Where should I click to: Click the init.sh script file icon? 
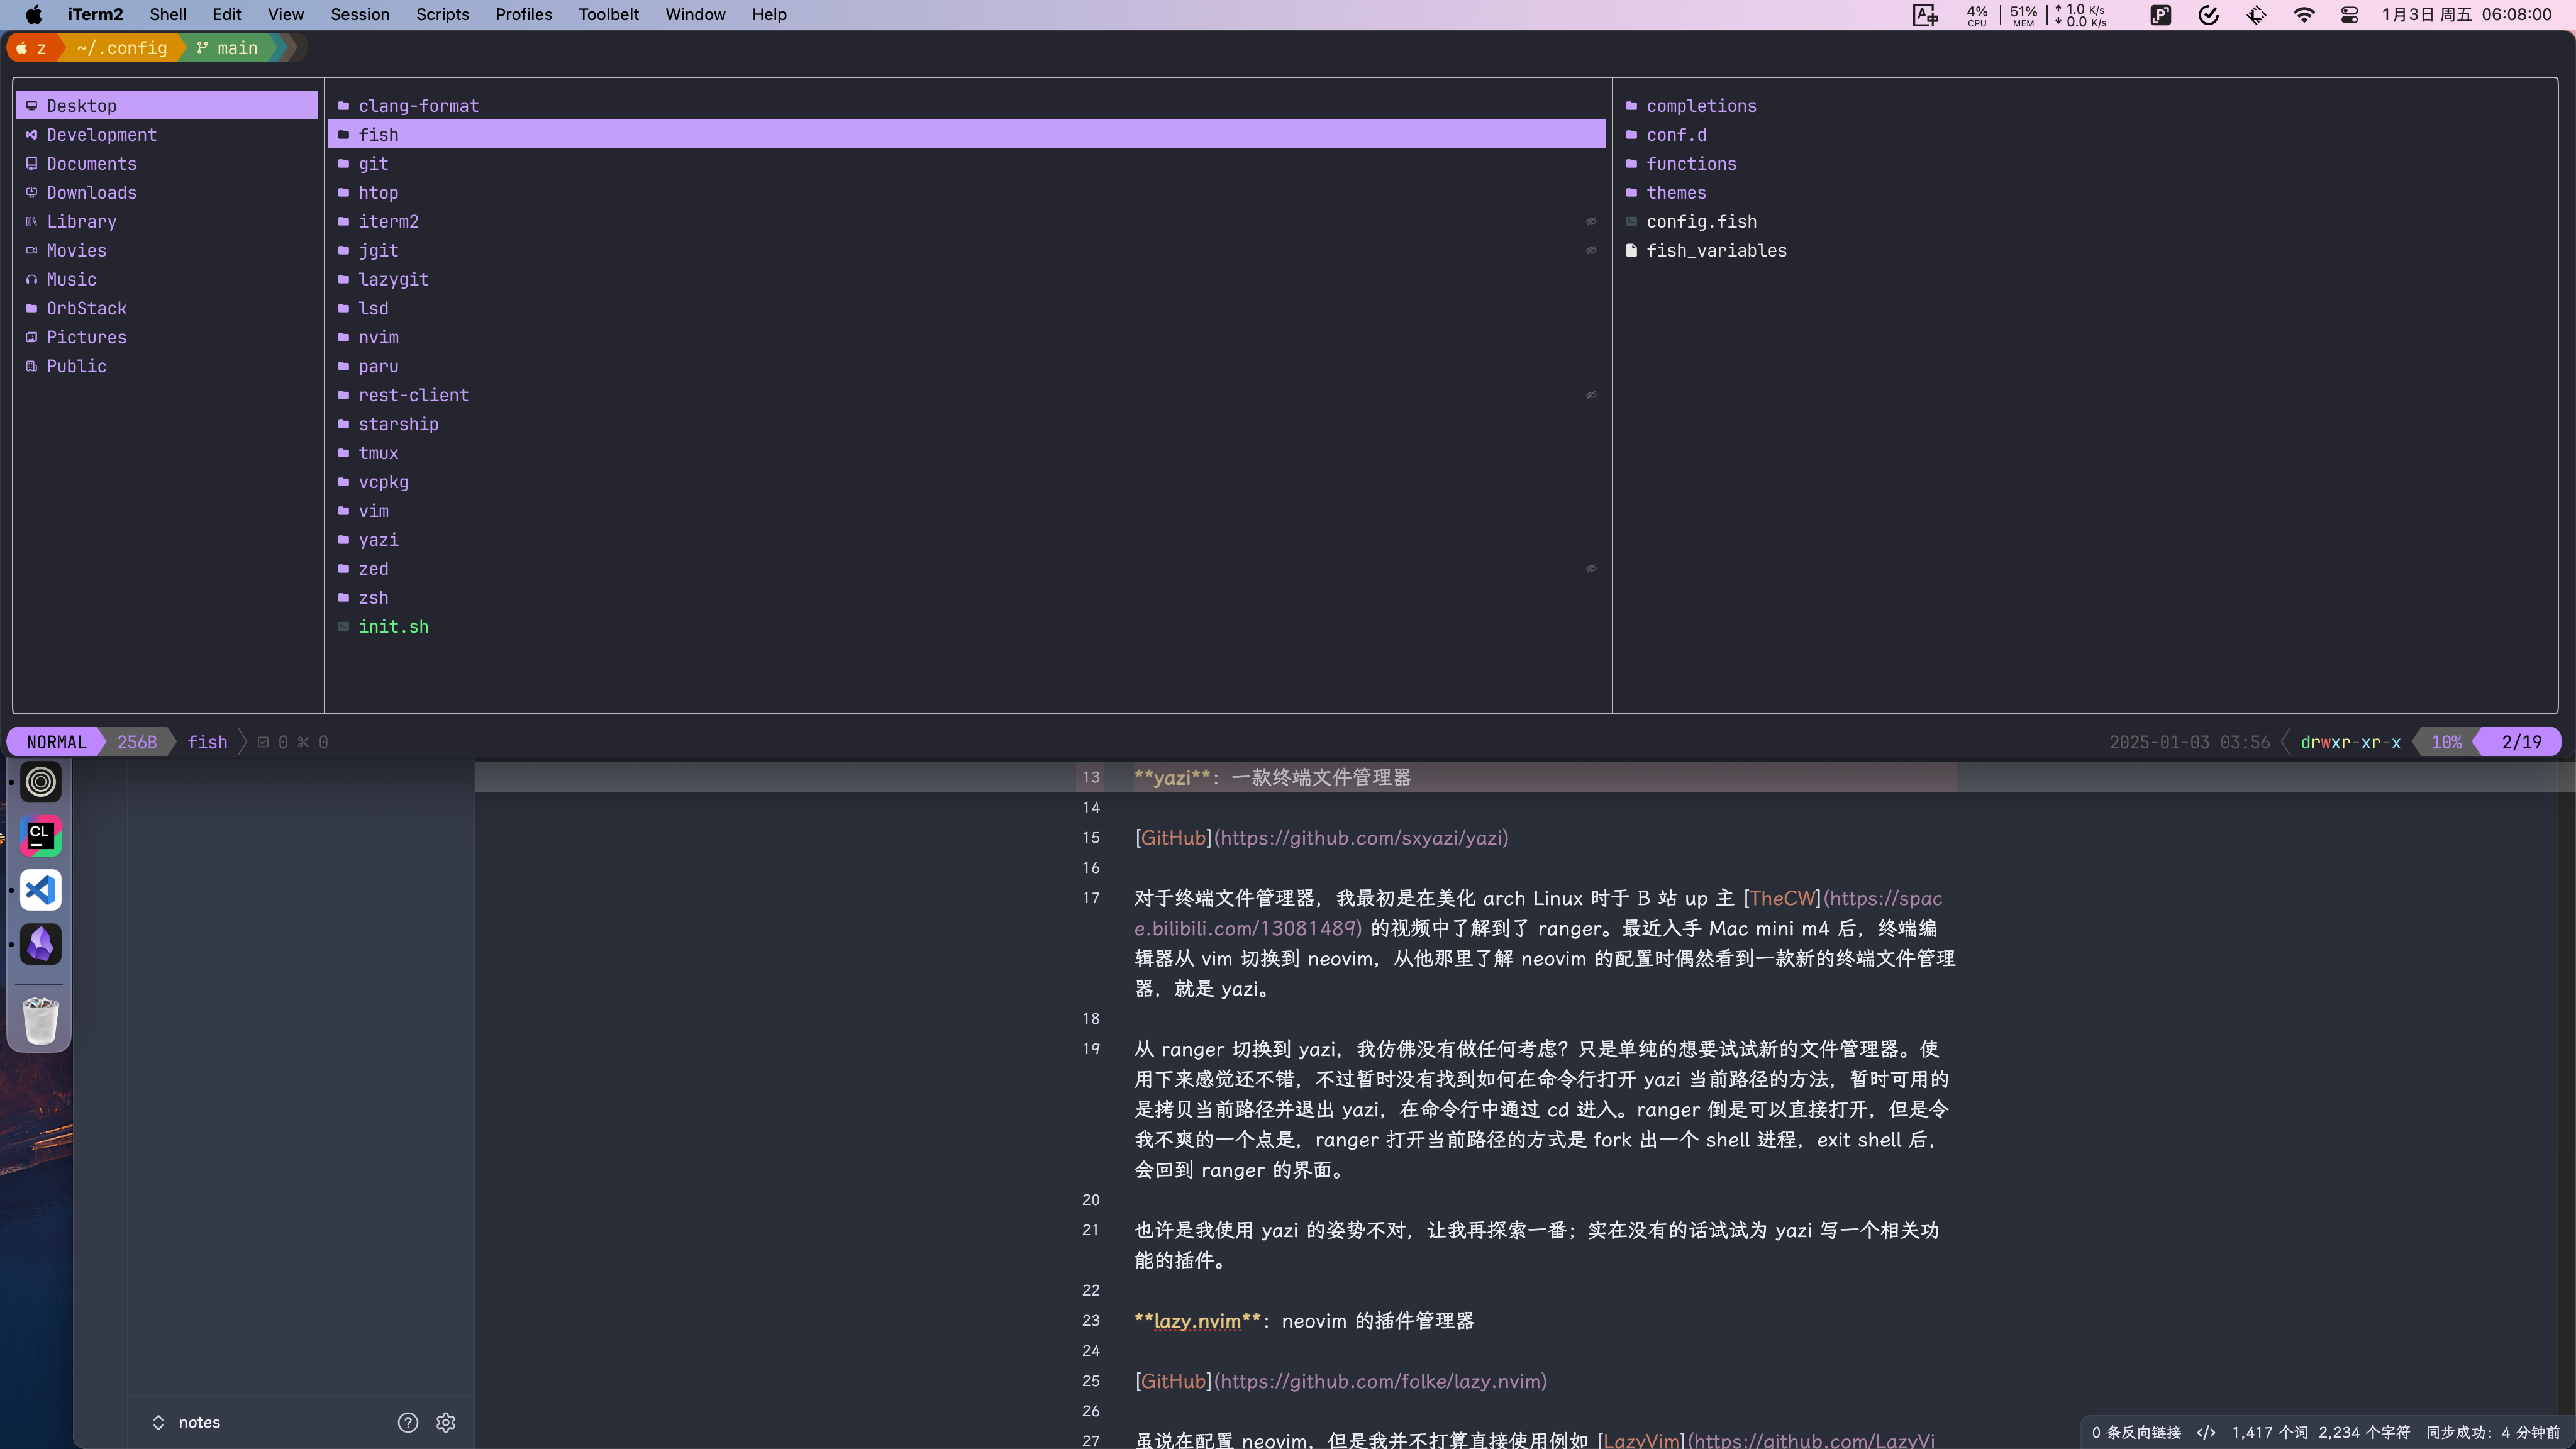point(343,626)
